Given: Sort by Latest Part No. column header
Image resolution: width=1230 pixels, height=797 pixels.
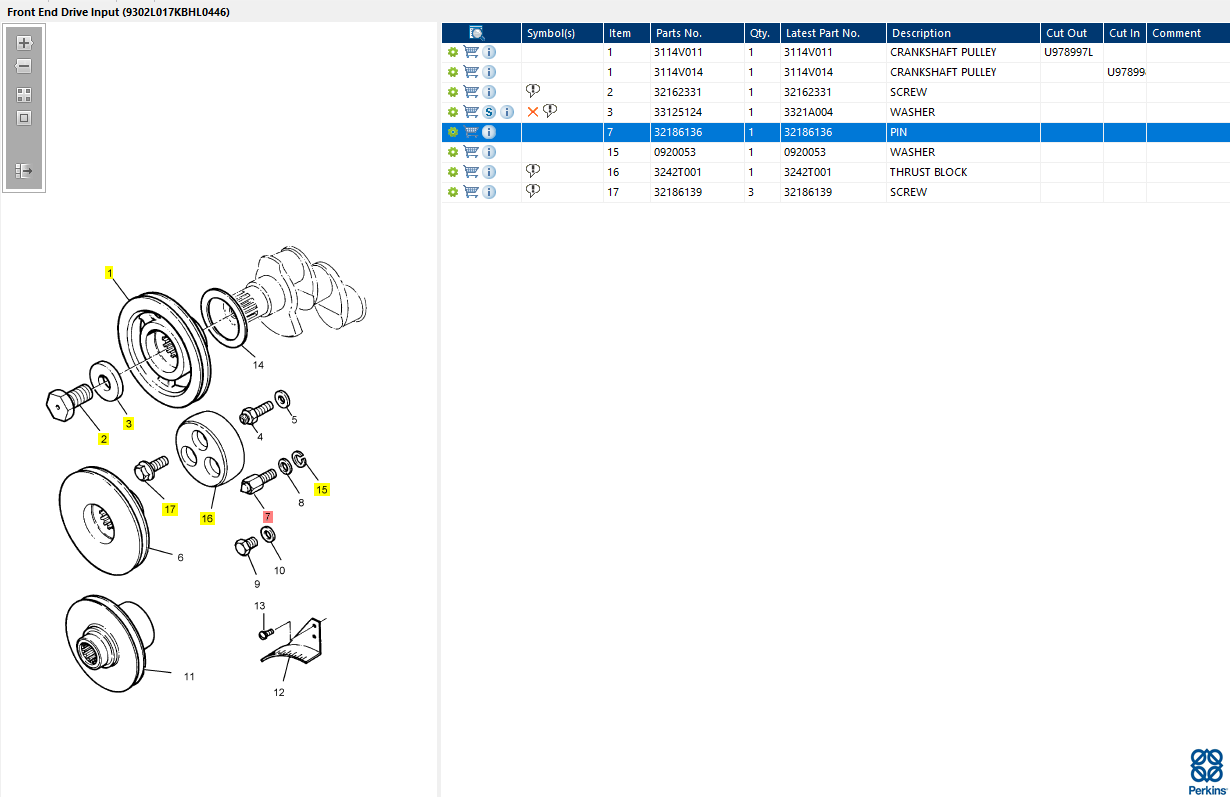Looking at the screenshot, I should click(833, 33).
